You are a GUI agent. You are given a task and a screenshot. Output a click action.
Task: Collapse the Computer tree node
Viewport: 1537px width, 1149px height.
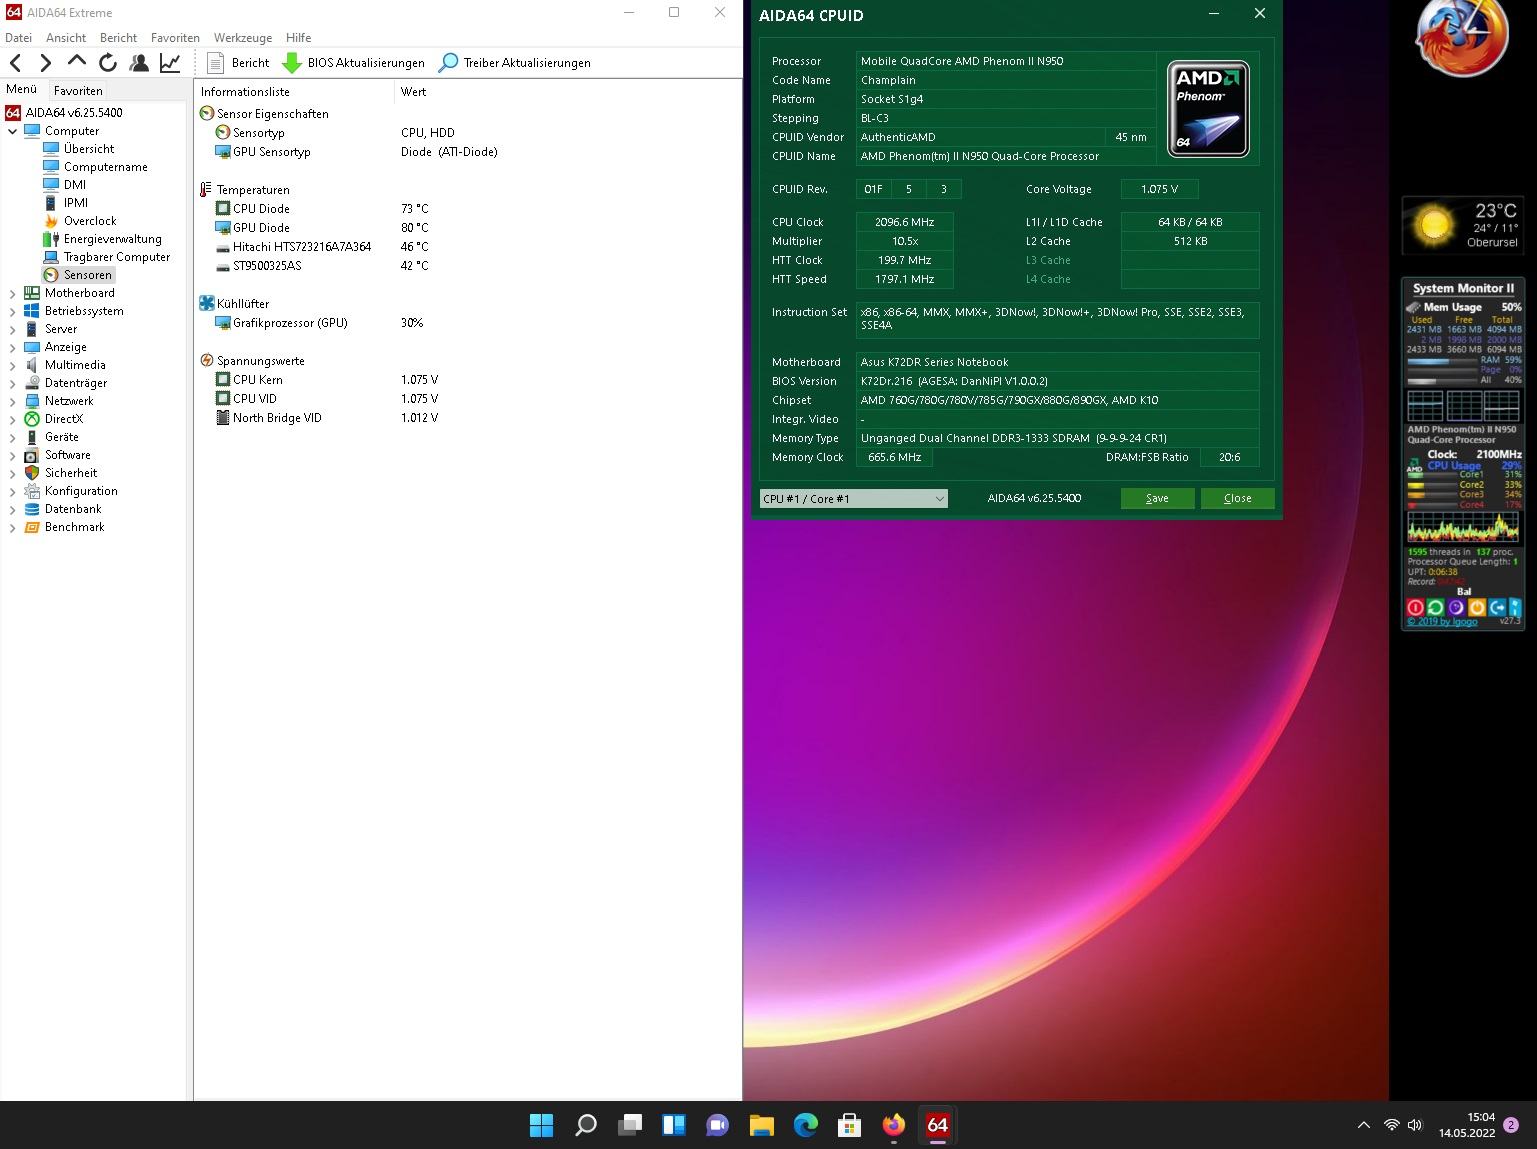point(12,131)
